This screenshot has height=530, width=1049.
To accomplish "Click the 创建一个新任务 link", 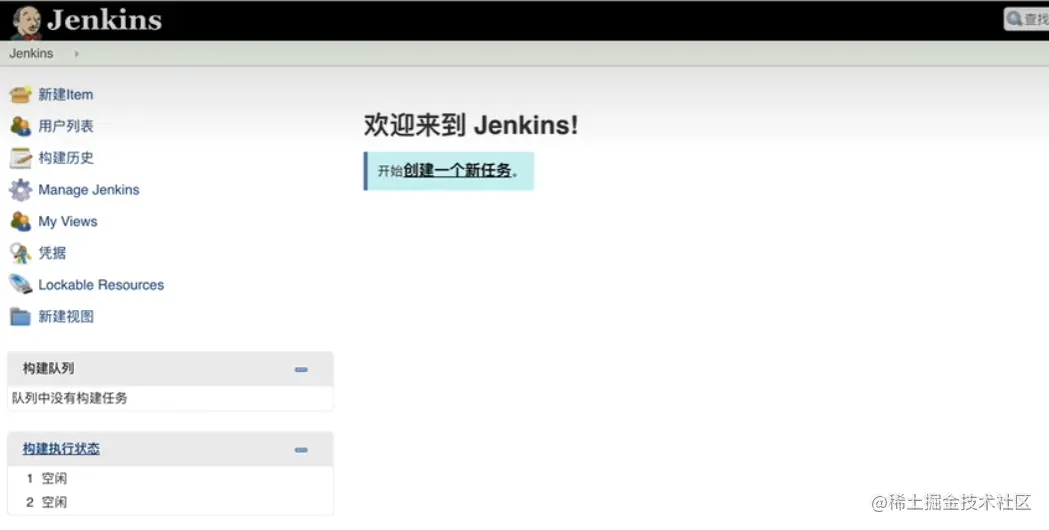I will [x=457, y=171].
